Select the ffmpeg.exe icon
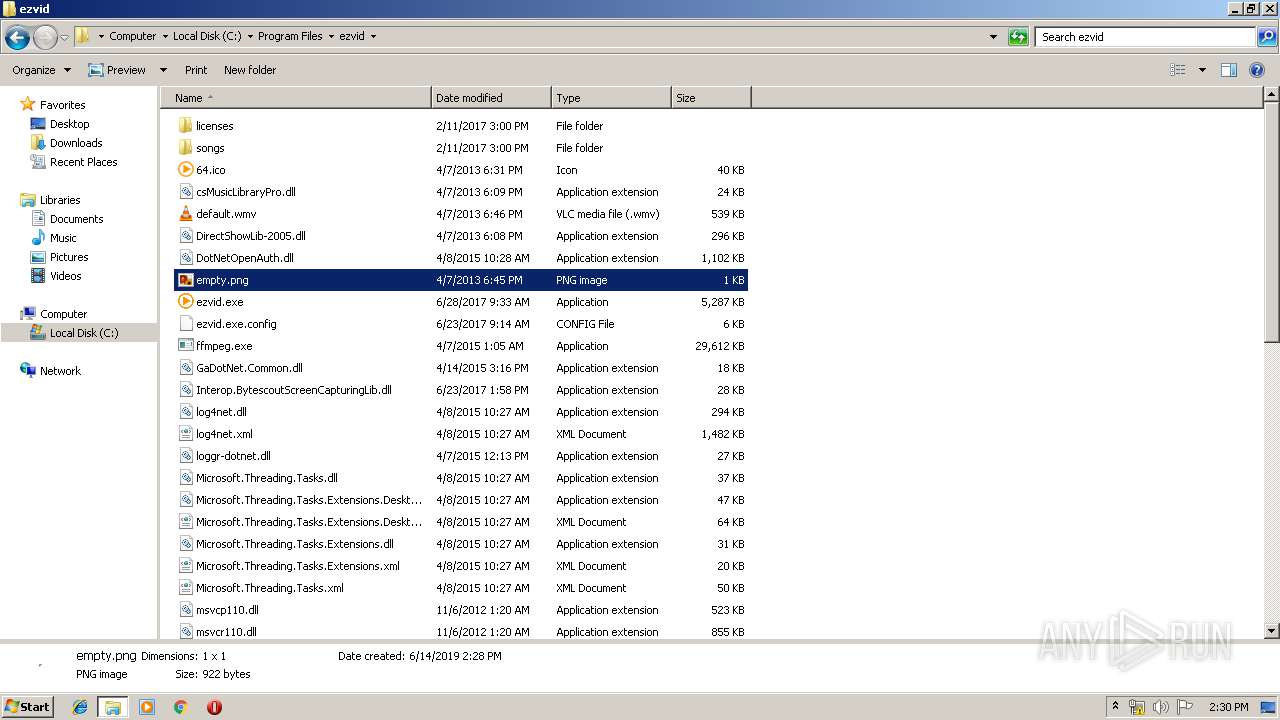This screenshot has width=1280, height=720. tap(185, 346)
